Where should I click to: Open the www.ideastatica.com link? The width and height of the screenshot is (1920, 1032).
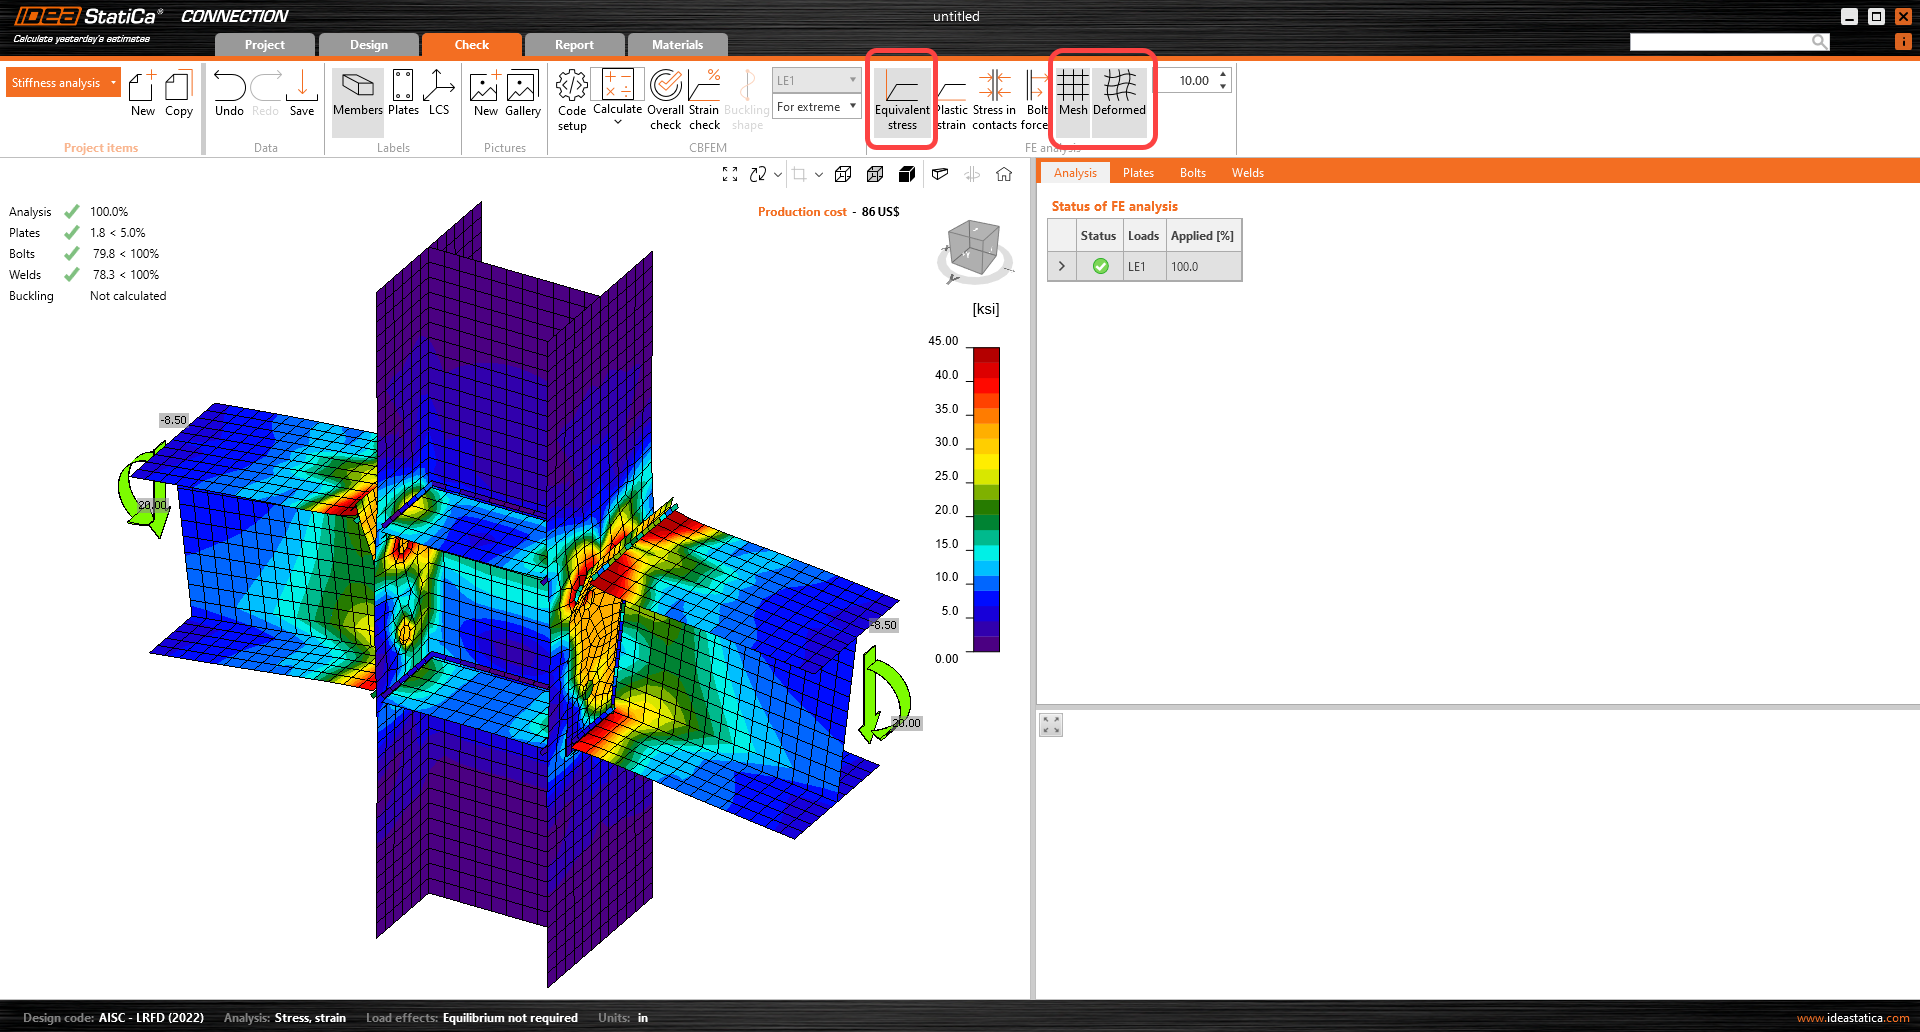[x=1852, y=1018]
